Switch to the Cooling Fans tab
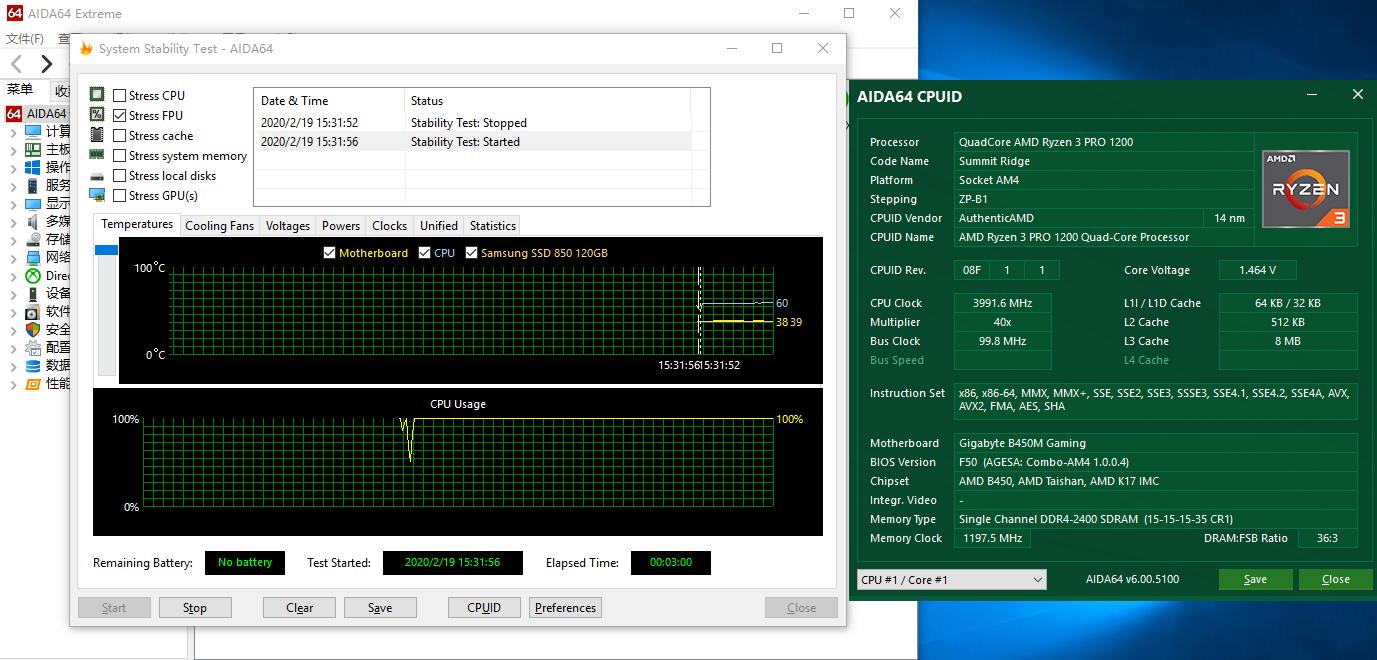This screenshot has height=660, width=1377. coord(219,226)
